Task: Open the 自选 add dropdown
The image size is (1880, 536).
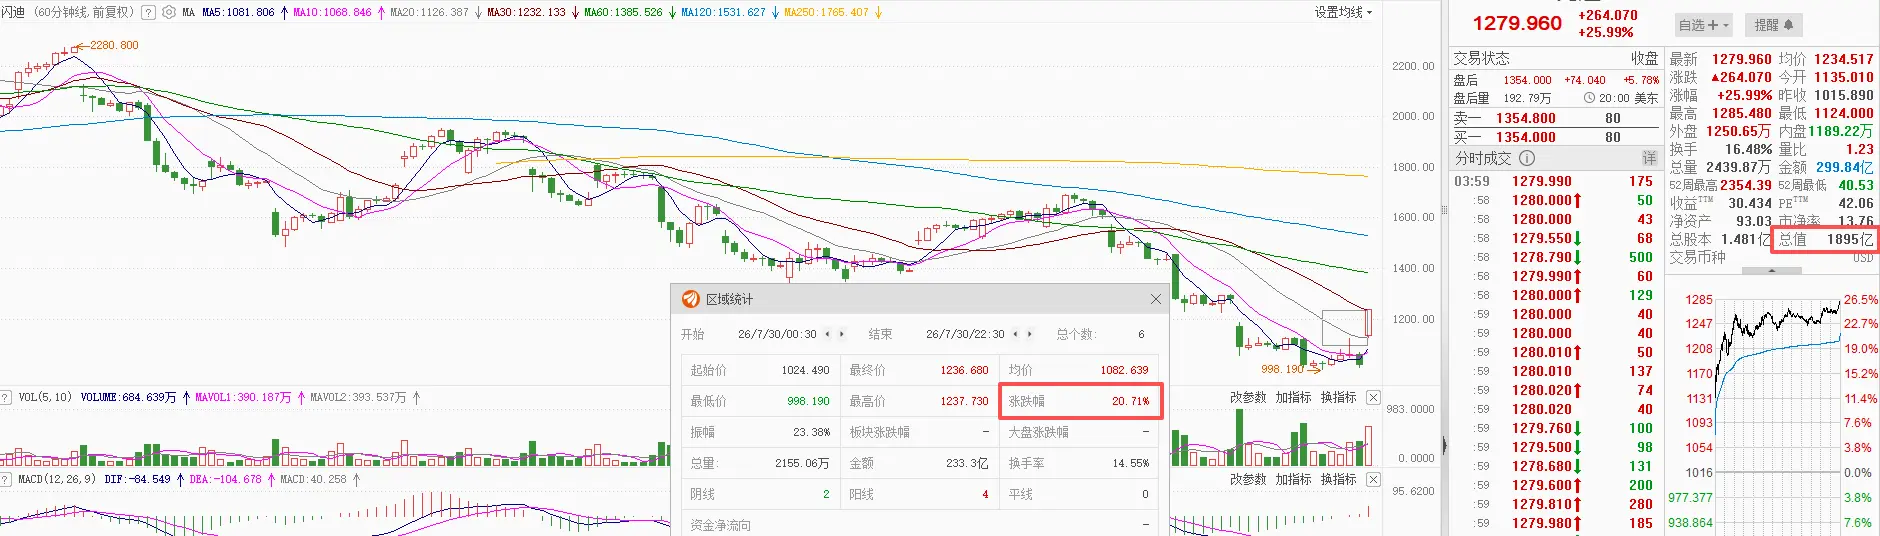Action: [1704, 25]
